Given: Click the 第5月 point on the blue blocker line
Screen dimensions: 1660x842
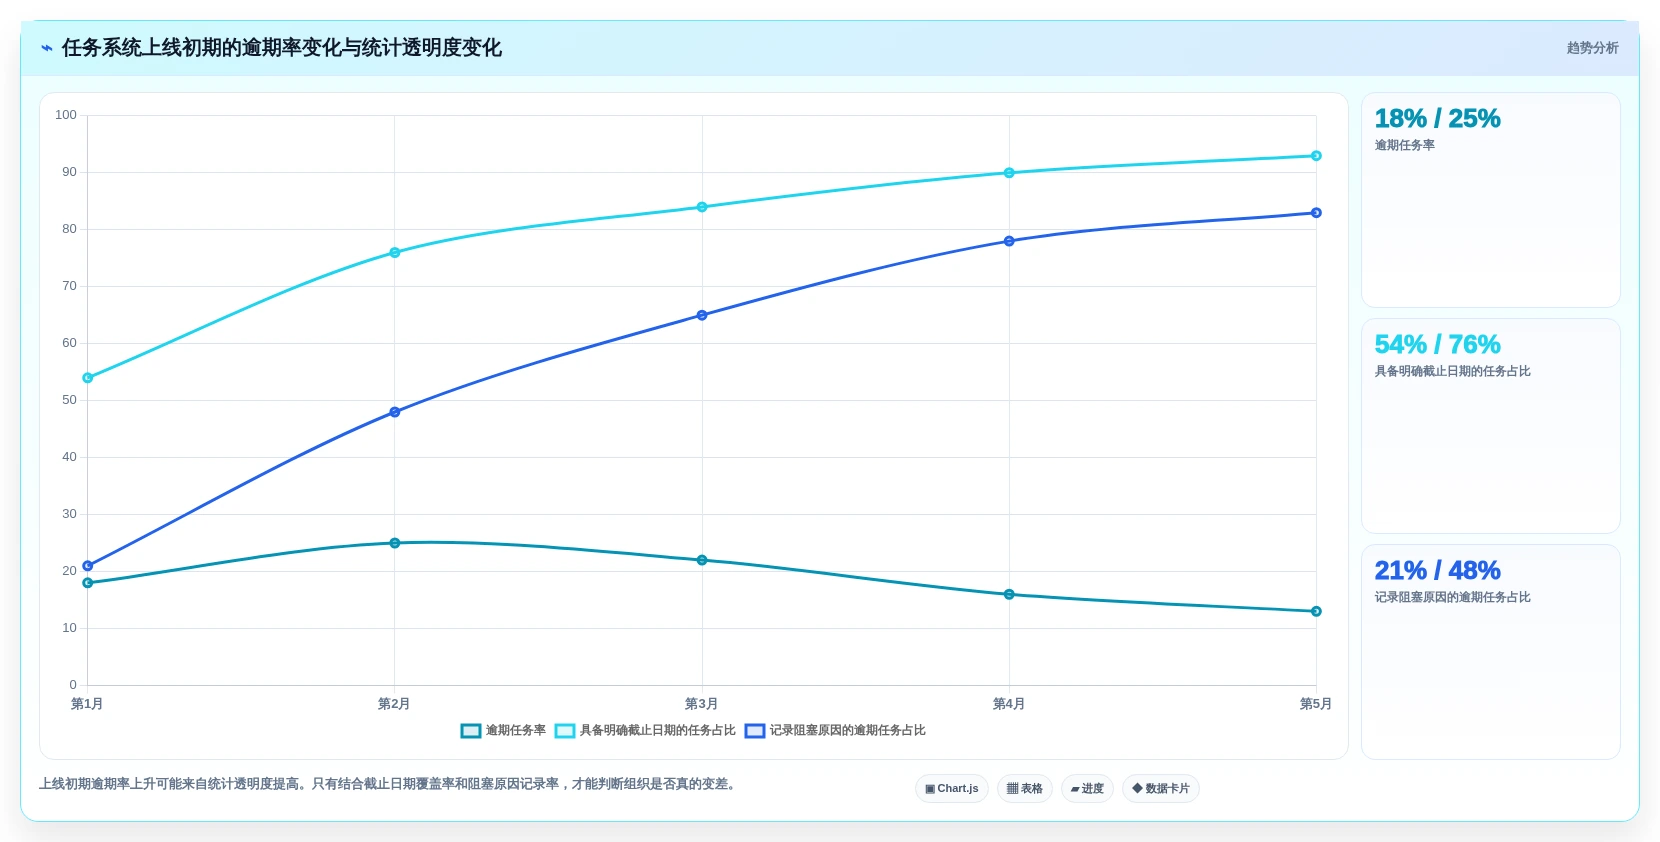Looking at the screenshot, I should [x=1316, y=213].
